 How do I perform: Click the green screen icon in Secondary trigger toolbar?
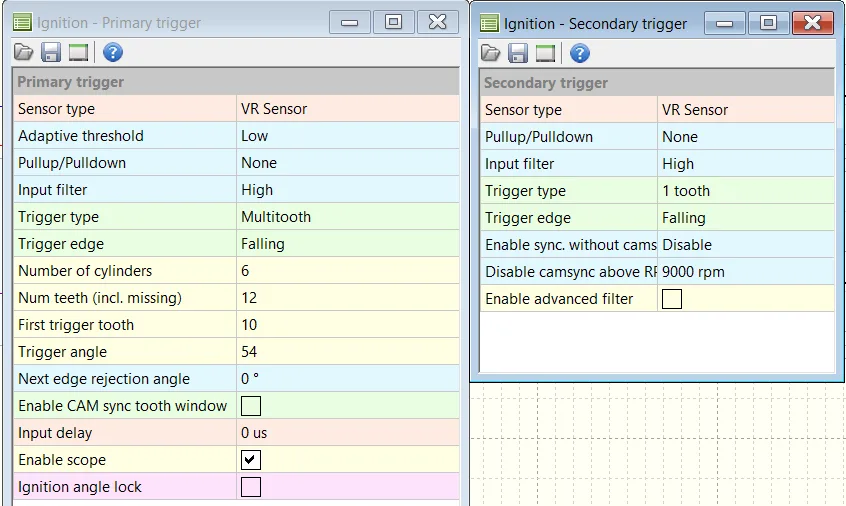[x=545, y=53]
